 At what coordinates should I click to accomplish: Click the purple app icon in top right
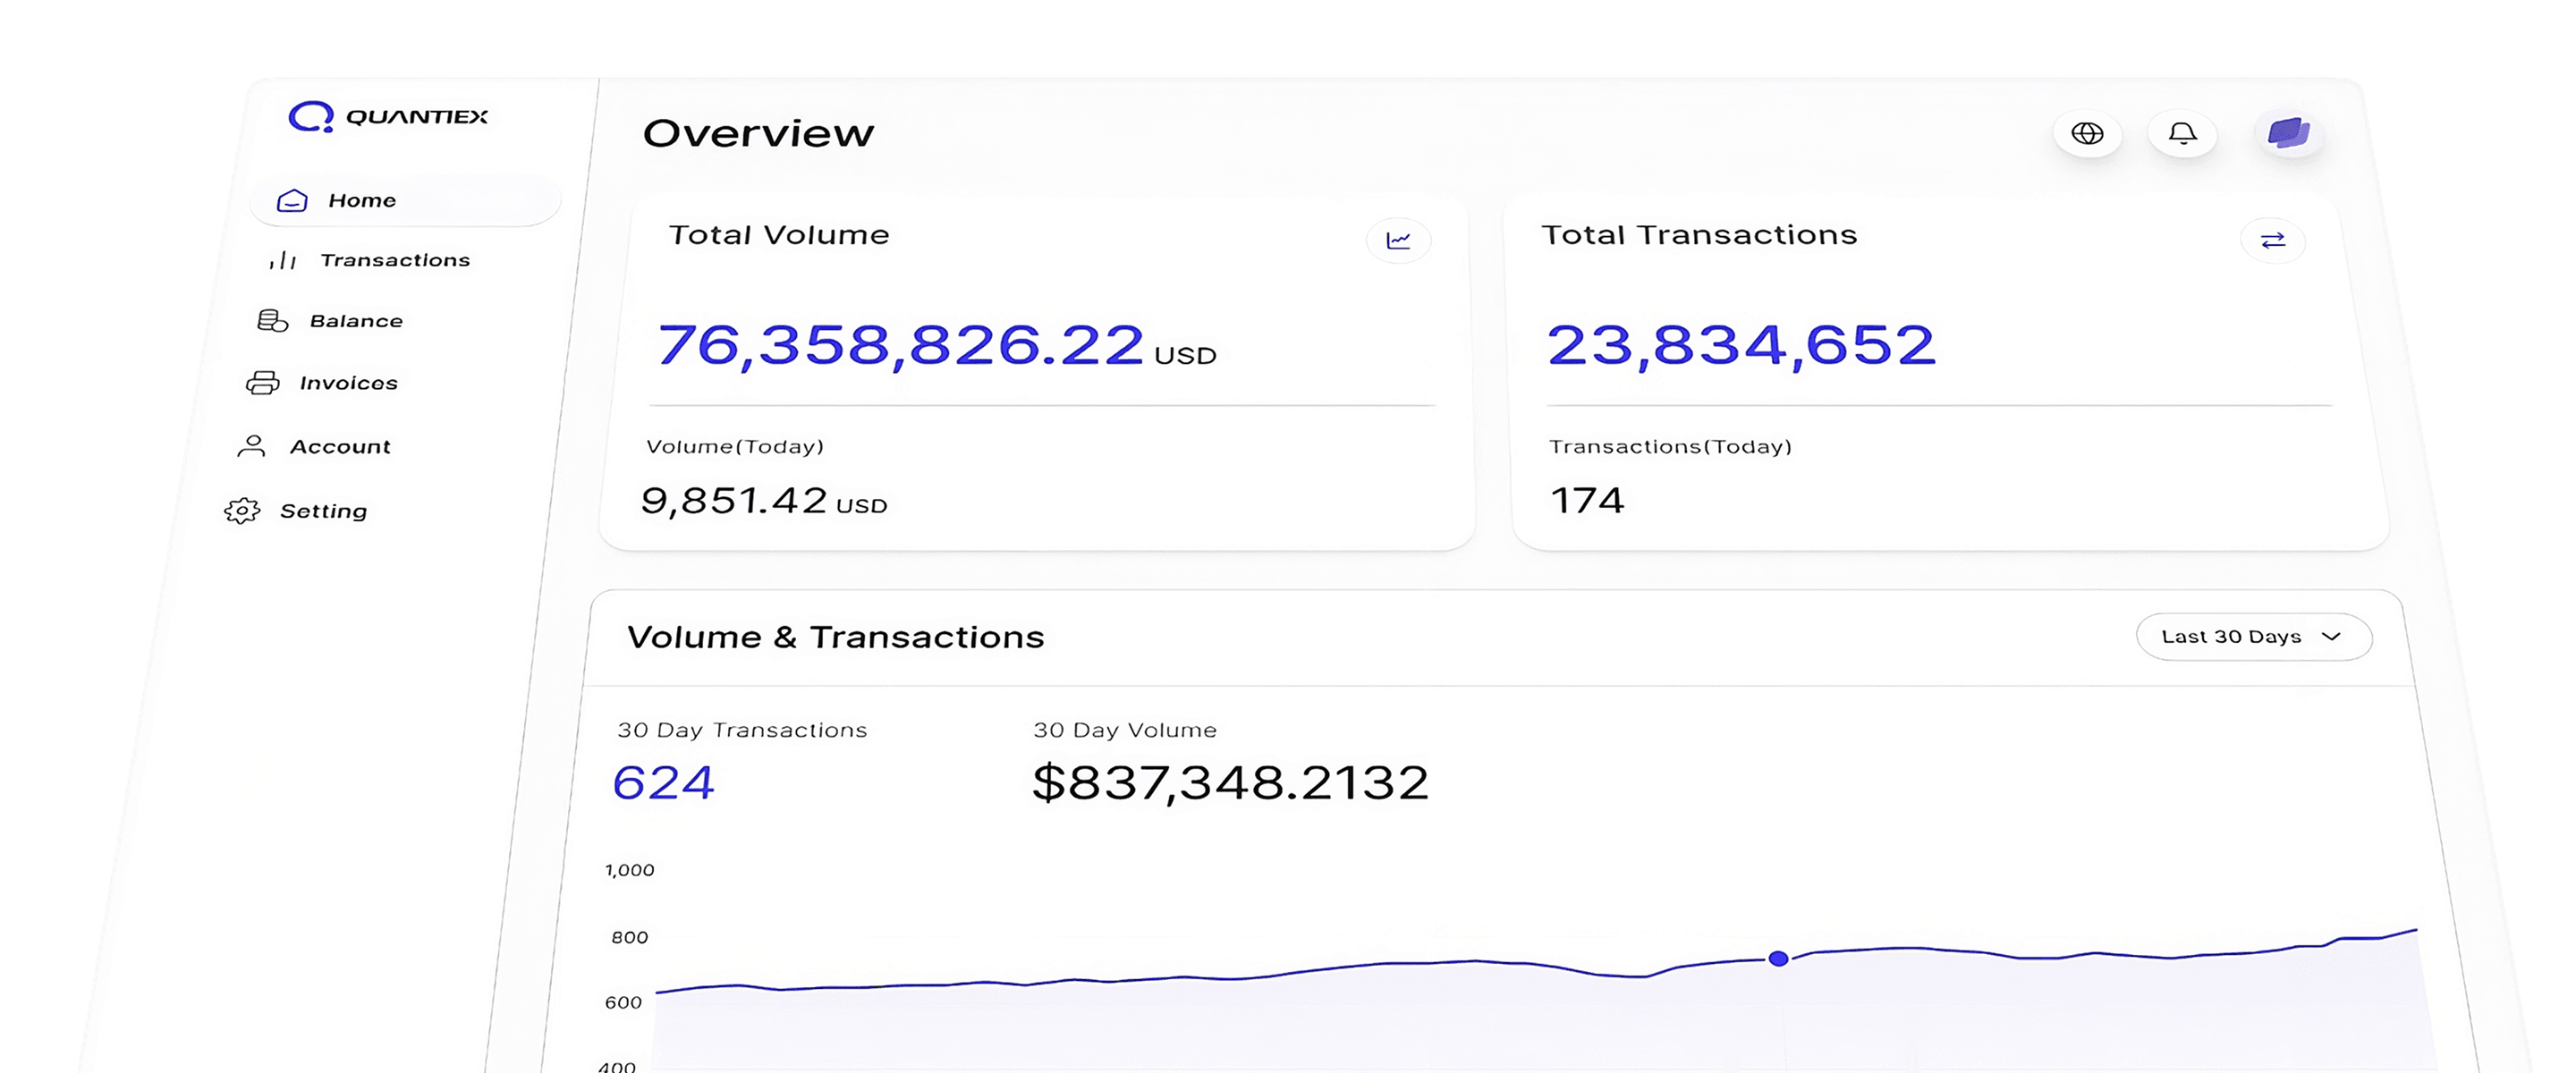point(2289,132)
